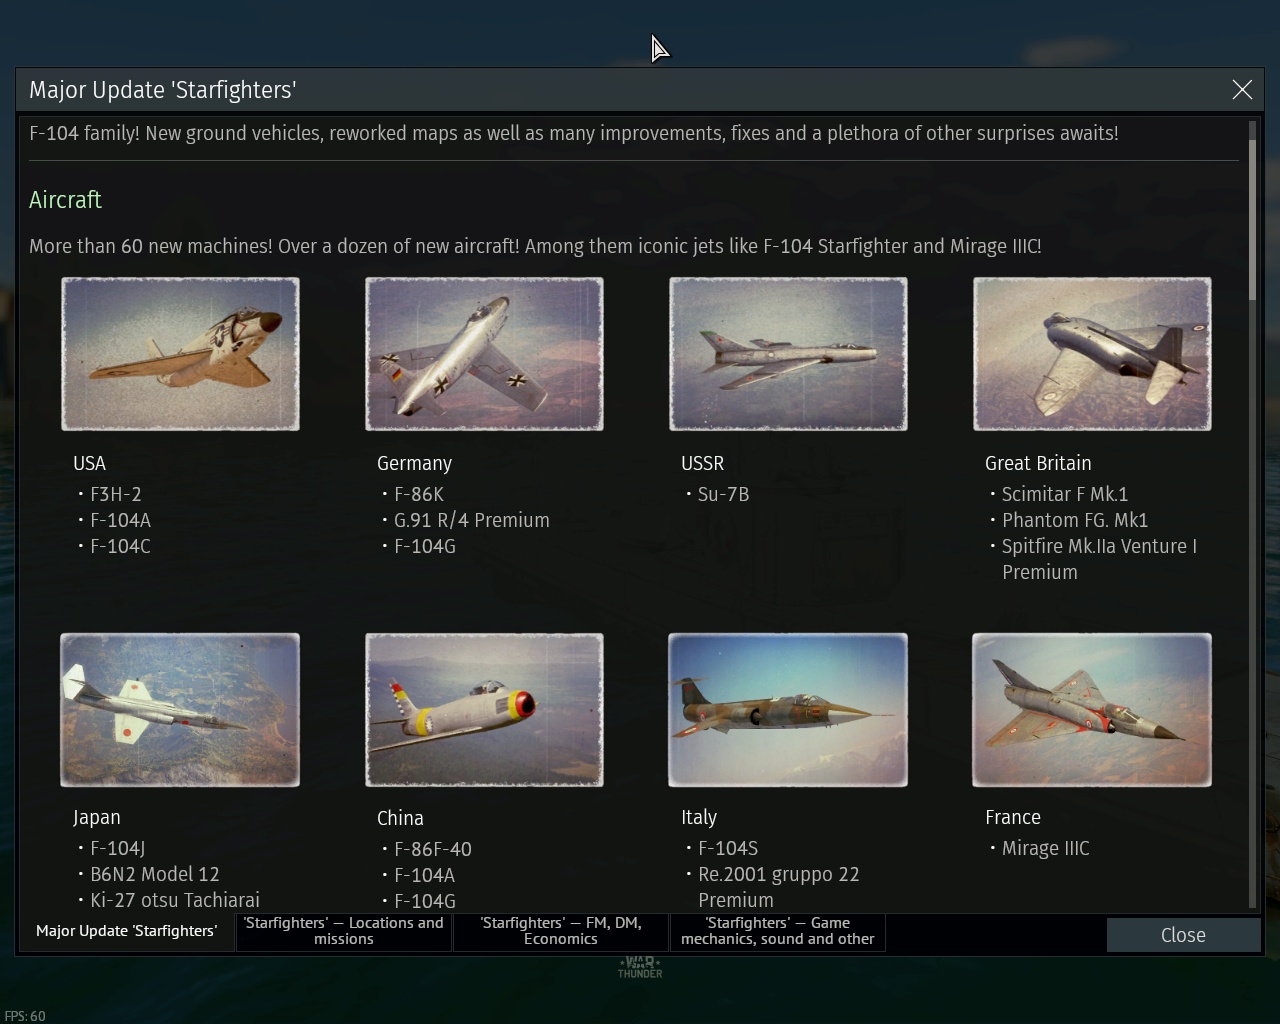
Task: Switch to Major Update 'Starfighters' tab
Action: point(127,931)
